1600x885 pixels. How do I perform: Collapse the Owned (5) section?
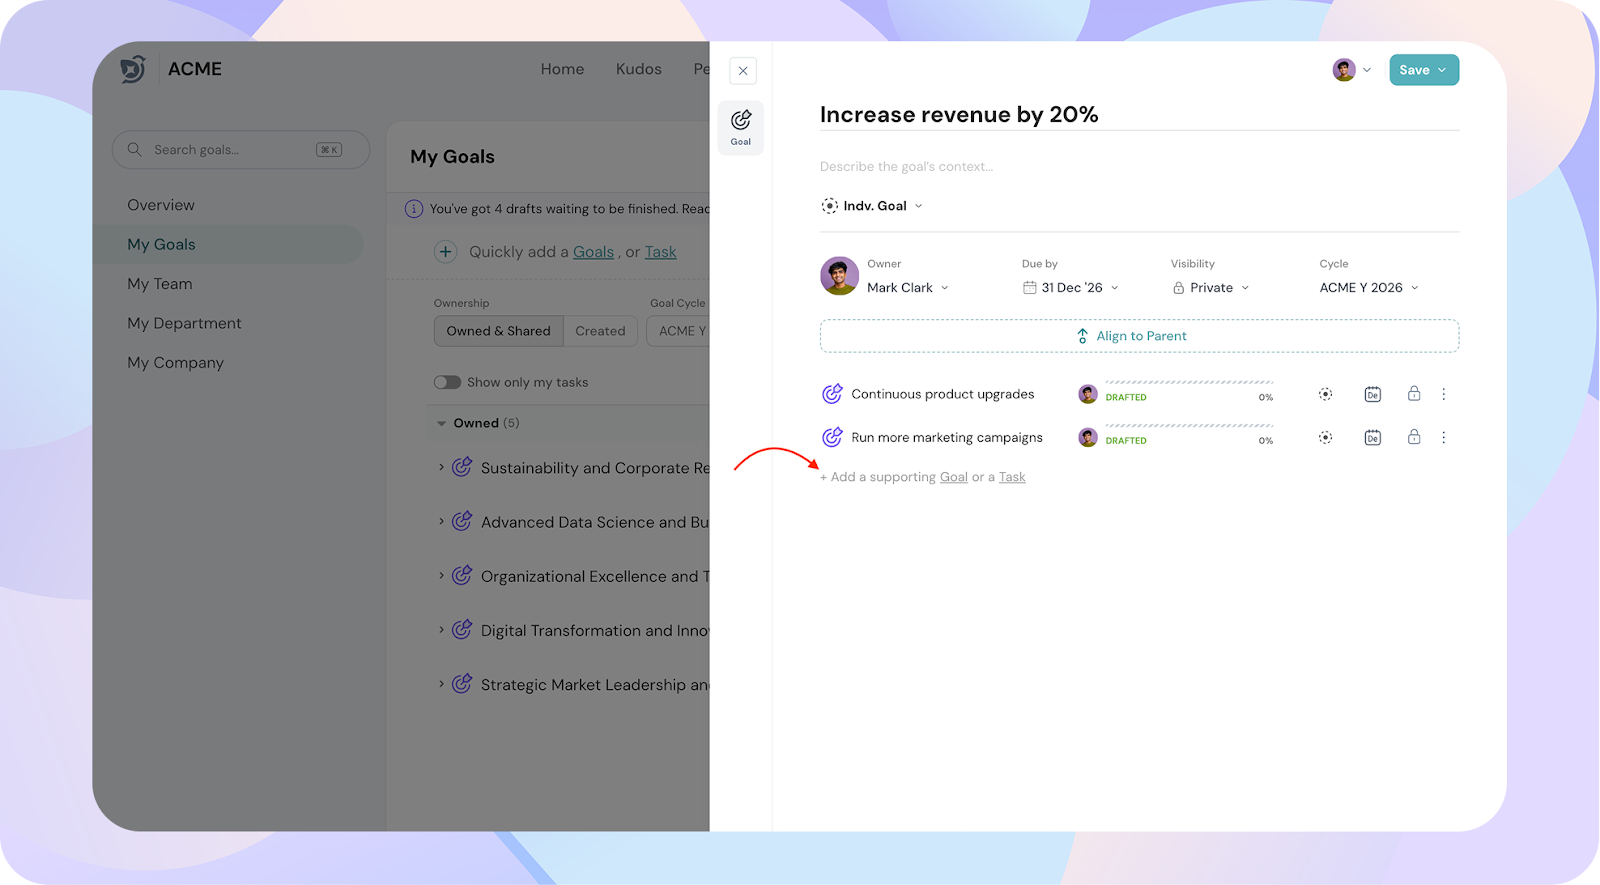point(441,423)
